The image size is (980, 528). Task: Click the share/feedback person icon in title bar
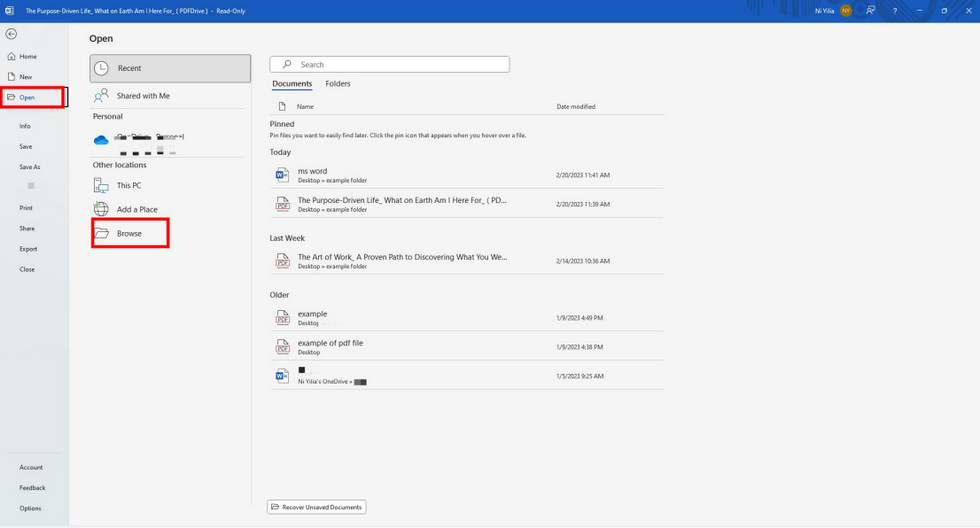870,11
